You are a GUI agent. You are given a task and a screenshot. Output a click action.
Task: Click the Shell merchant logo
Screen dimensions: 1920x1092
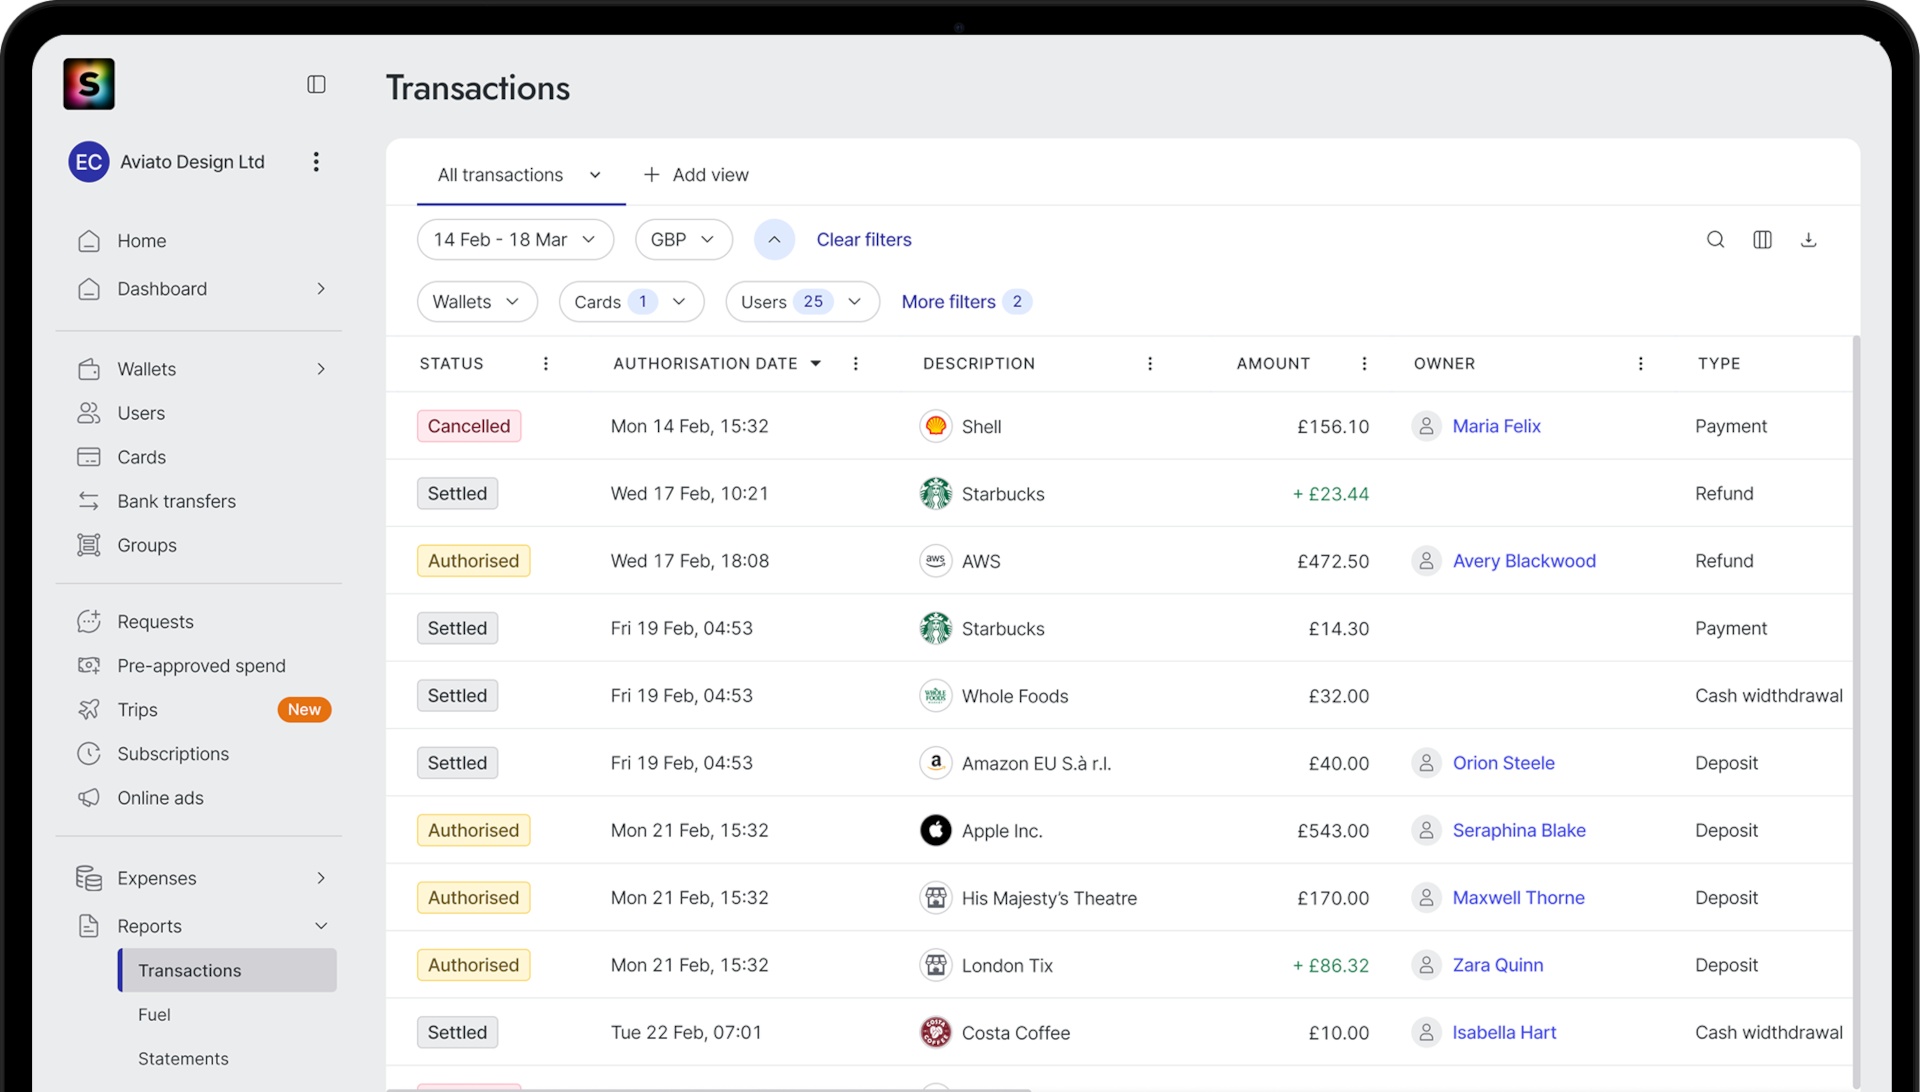point(936,426)
